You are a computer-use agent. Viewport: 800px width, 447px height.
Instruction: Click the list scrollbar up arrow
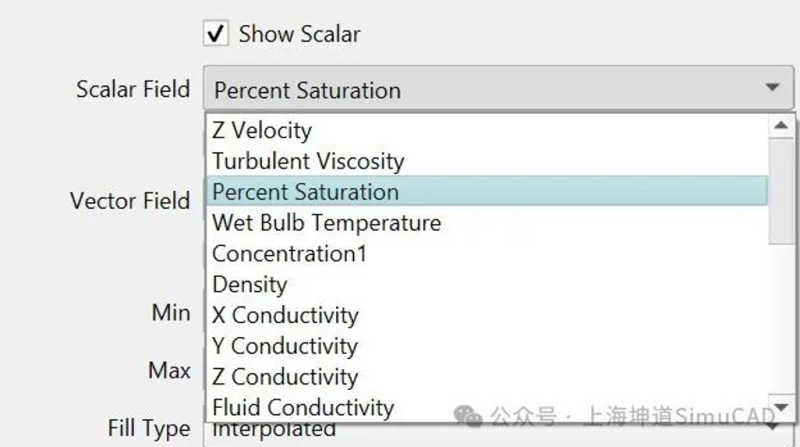(782, 125)
